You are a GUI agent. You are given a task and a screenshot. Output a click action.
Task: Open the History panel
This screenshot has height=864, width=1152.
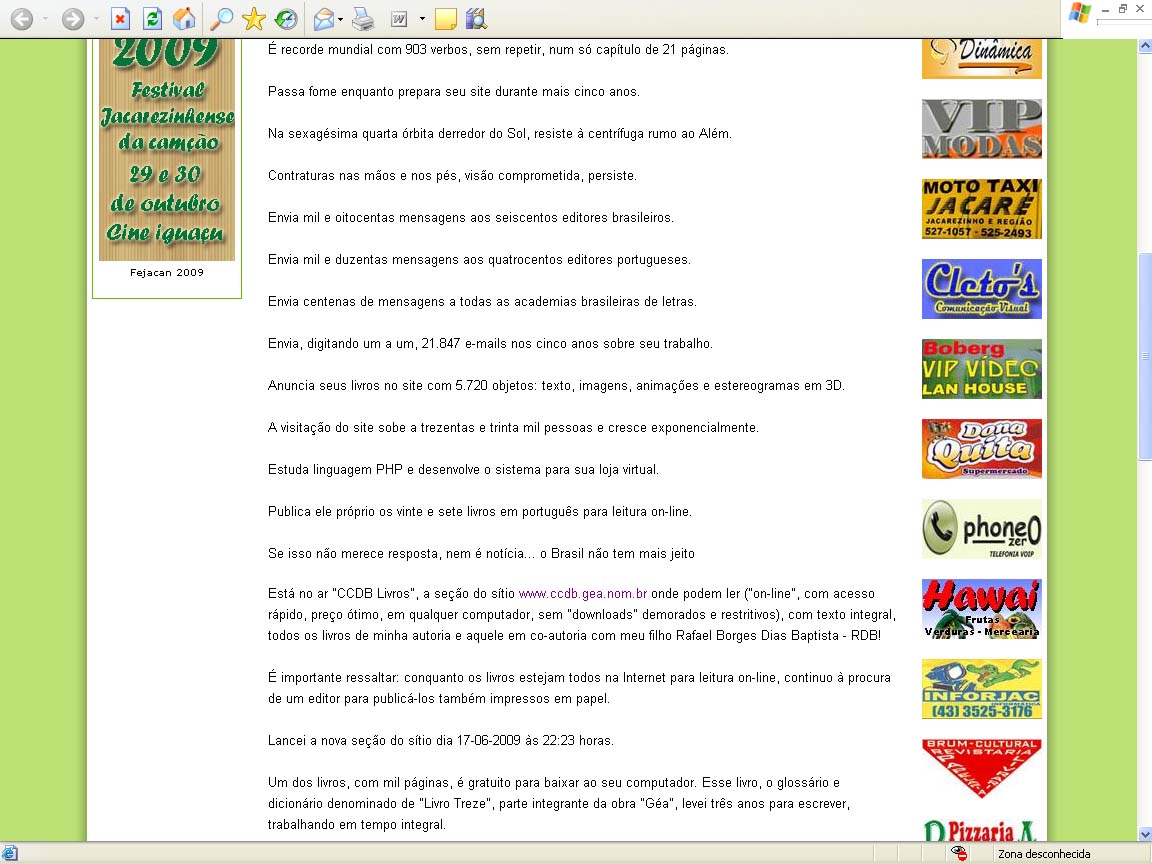tap(286, 19)
